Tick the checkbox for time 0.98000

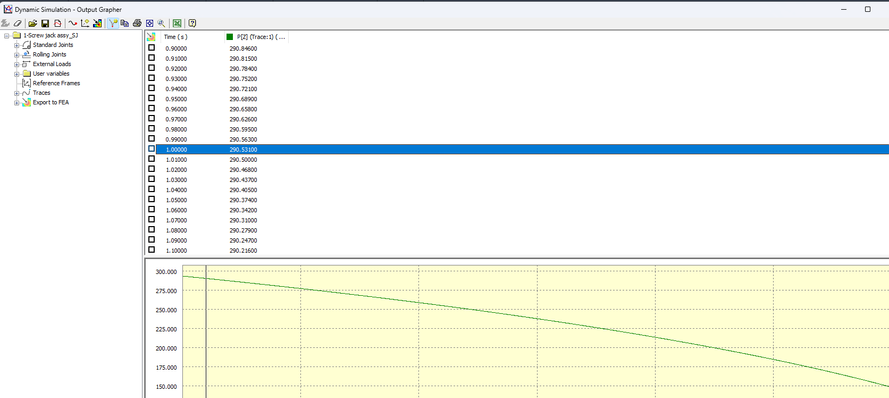pyautogui.click(x=151, y=129)
